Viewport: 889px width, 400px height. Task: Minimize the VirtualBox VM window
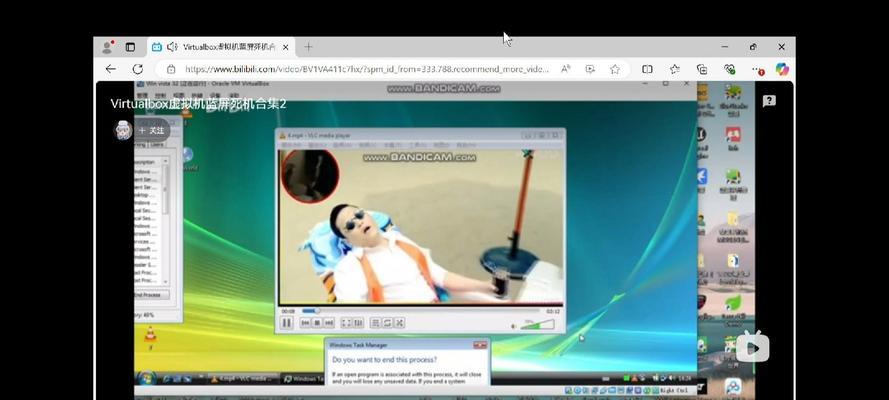[646, 84]
